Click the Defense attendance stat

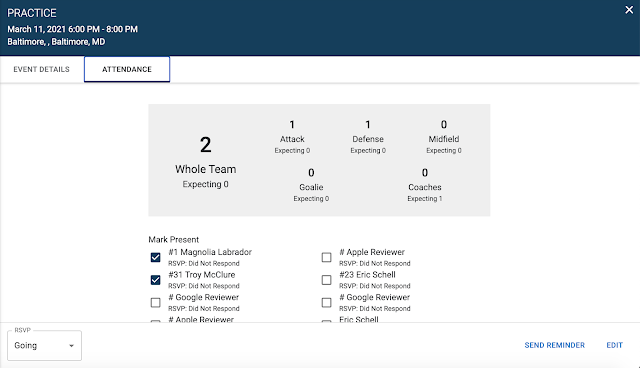(368, 137)
